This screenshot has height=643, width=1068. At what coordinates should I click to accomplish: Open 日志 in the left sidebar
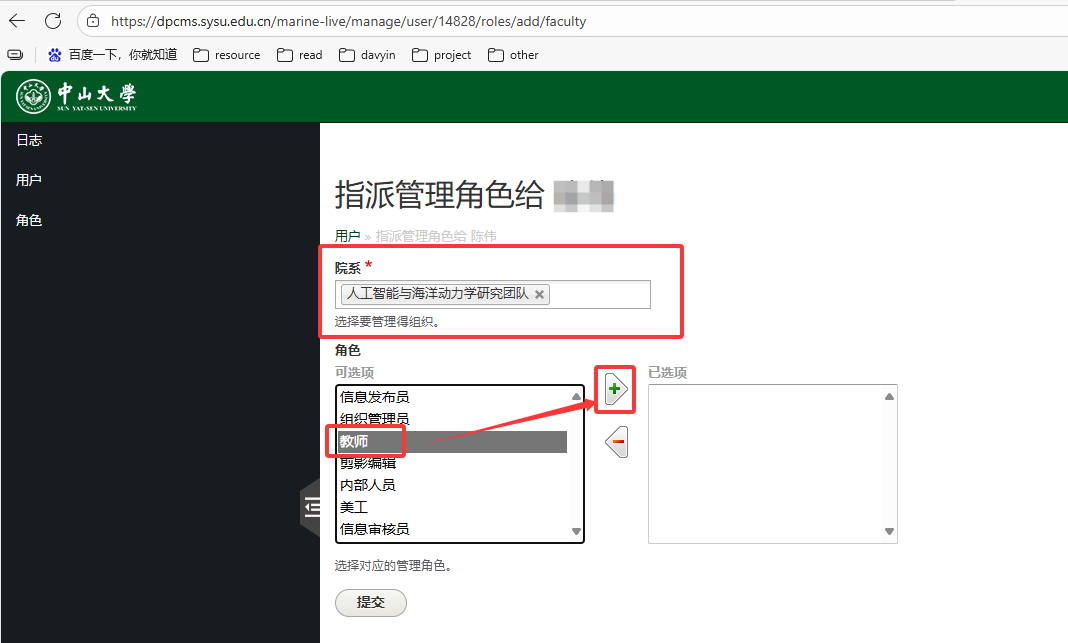pyautogui.click(x=29, y=140)
